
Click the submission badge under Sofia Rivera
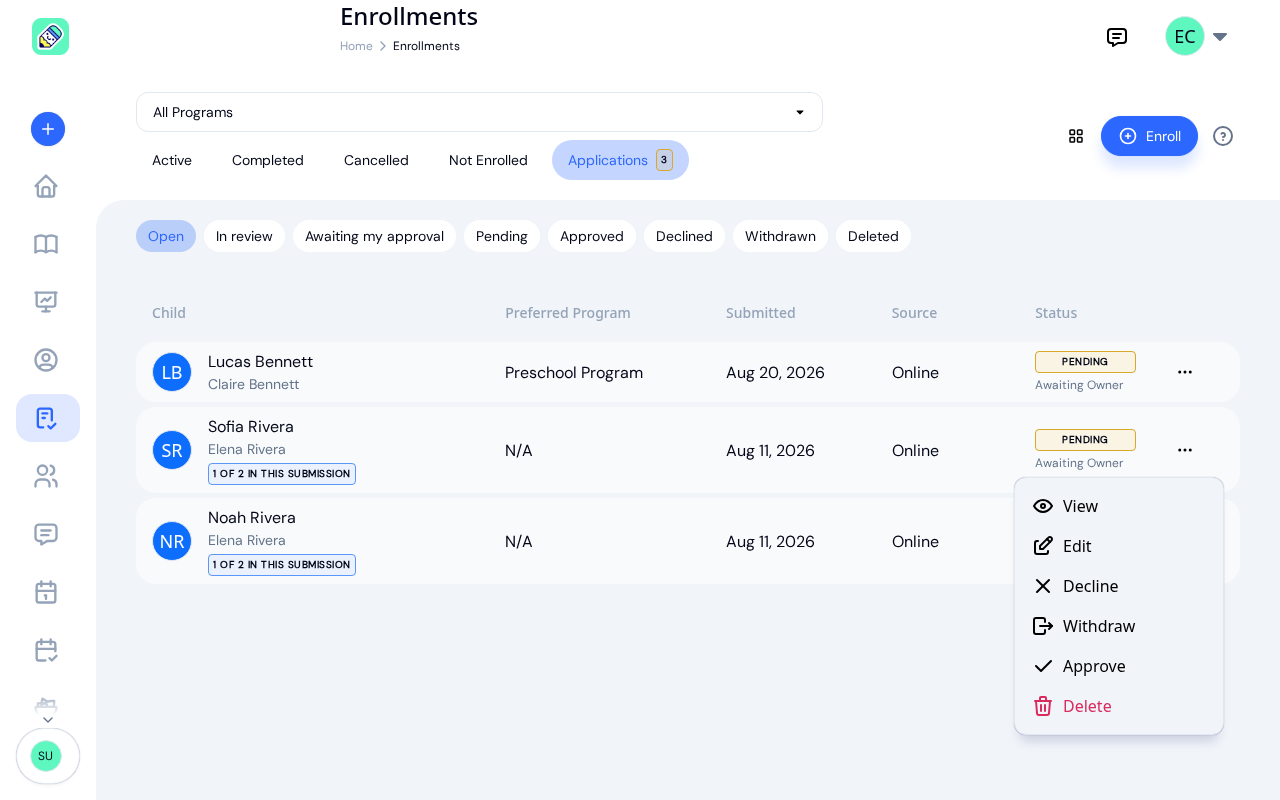tap(282, 474)
